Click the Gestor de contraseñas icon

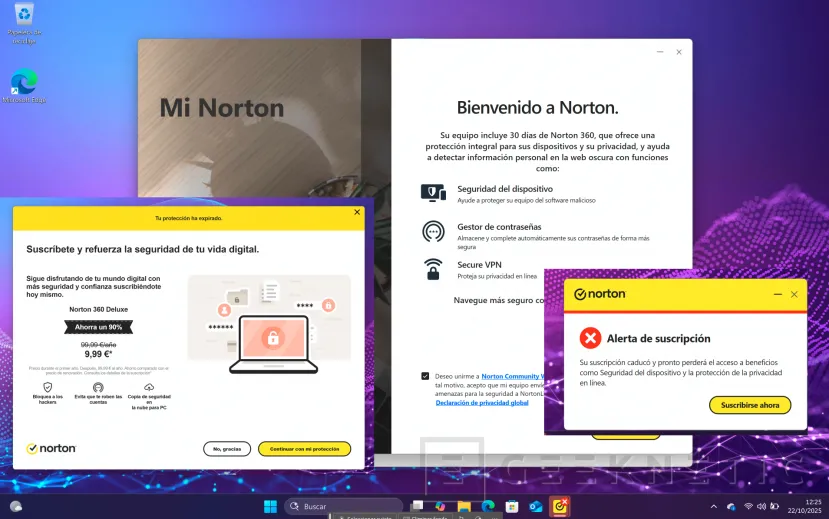432,232
